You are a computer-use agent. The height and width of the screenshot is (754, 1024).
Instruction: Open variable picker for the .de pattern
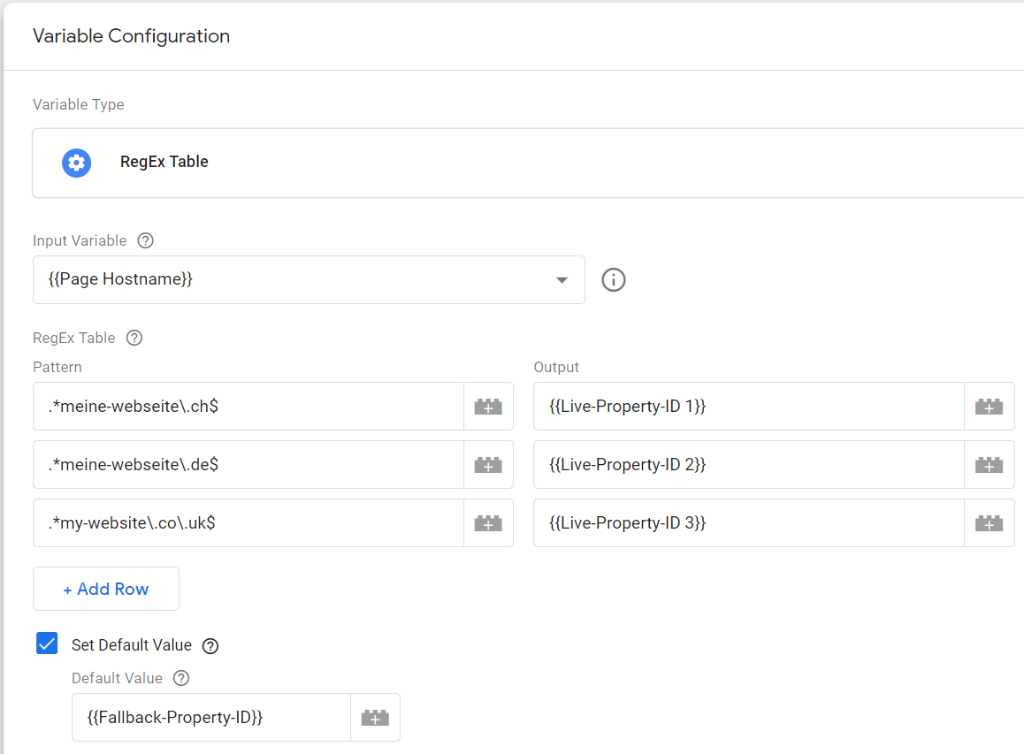click(x=488, y=465)
